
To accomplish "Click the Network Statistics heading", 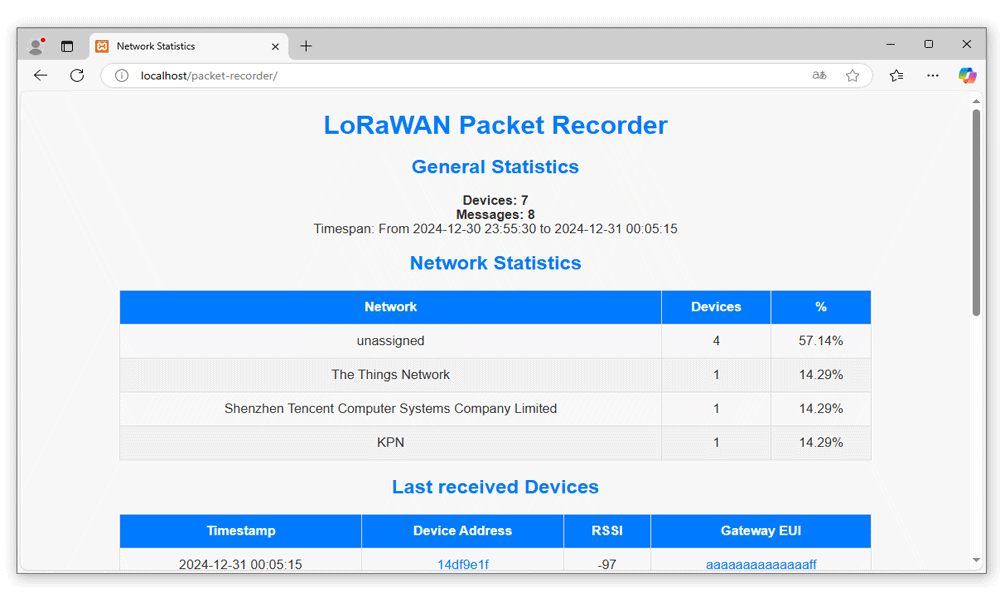I will (x=496, y=263).
